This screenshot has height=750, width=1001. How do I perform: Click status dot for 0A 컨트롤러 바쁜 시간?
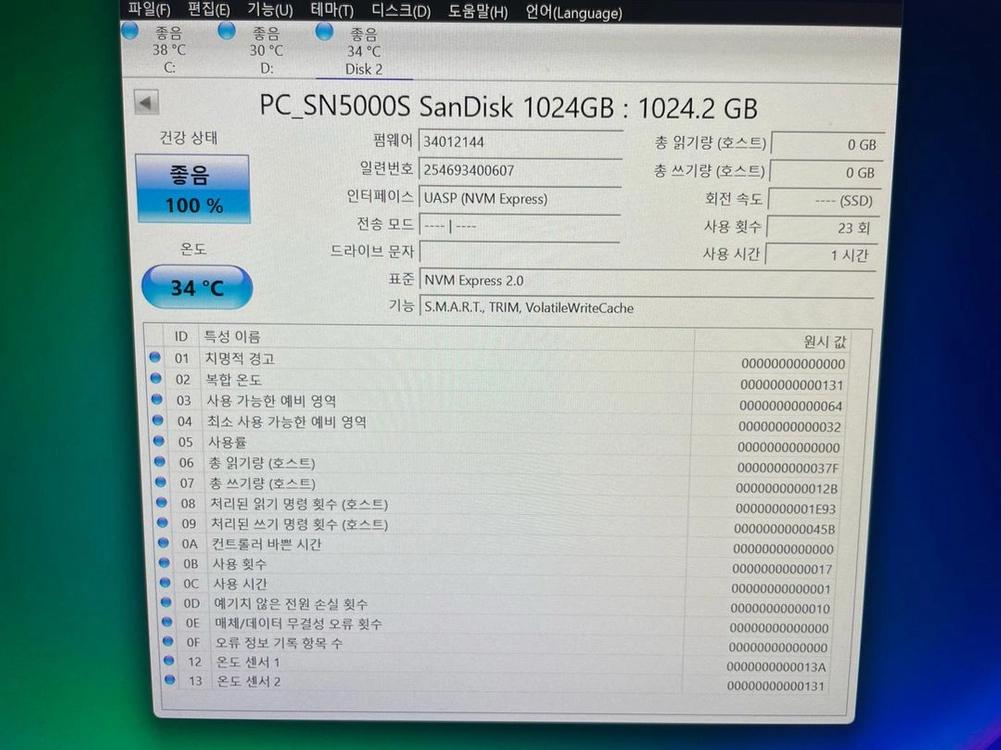point(163,543)
